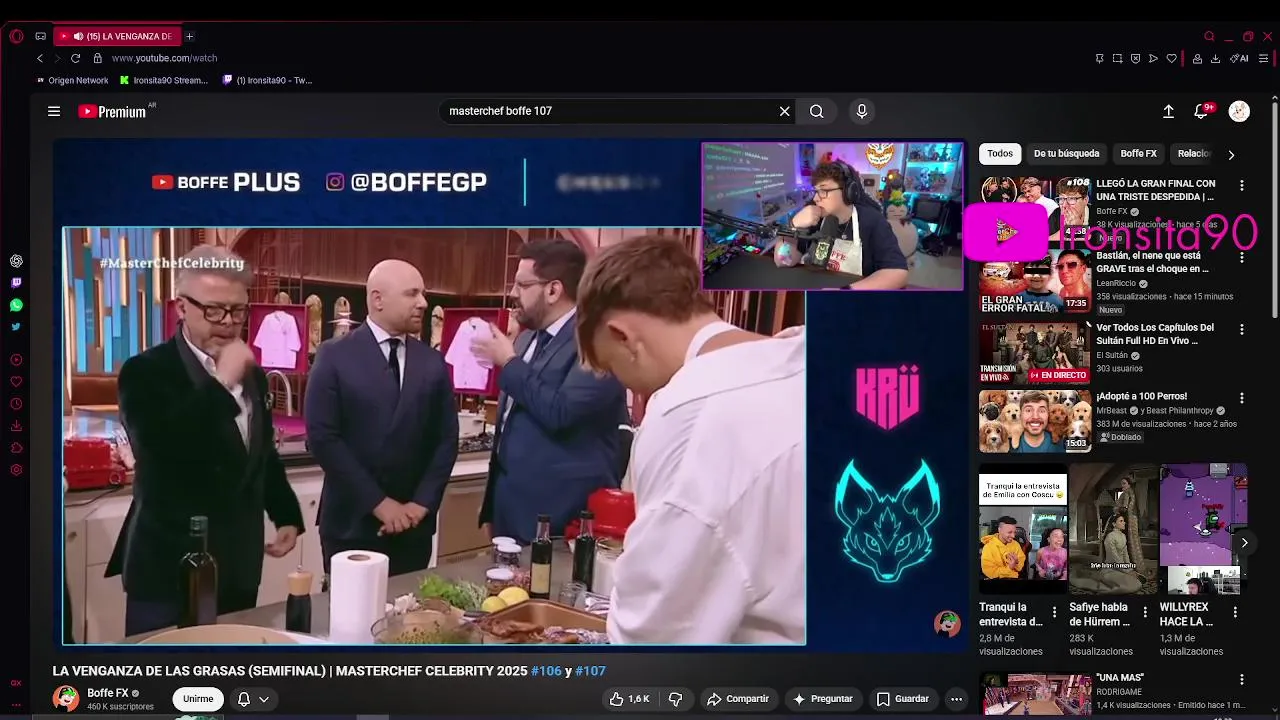This screenshot has height=720, width=1280.
Task: Open options for '¡Adopté a 100 Perros!' video
Action: click(1242, 398)
